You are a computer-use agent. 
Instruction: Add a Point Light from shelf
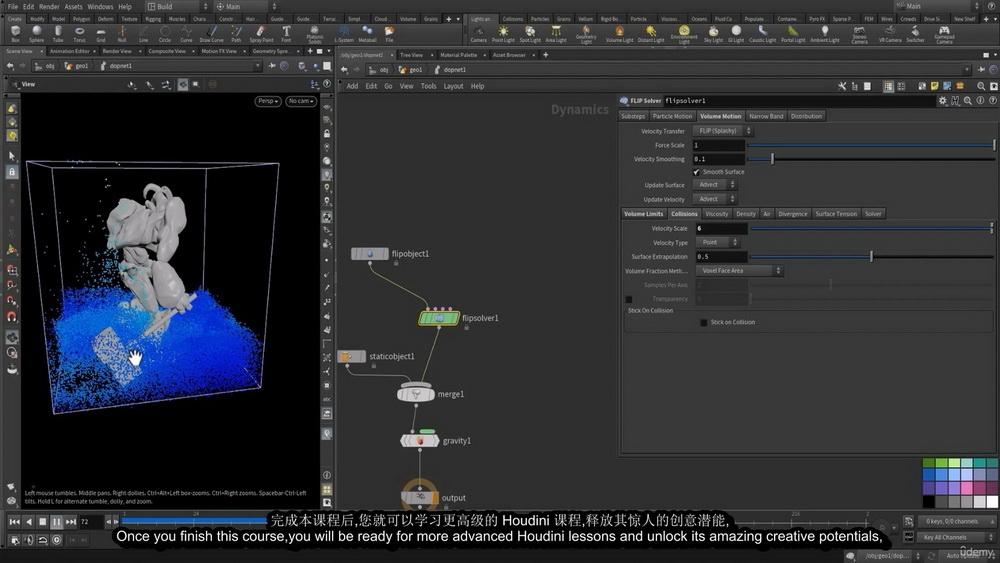tap(503, 34)
